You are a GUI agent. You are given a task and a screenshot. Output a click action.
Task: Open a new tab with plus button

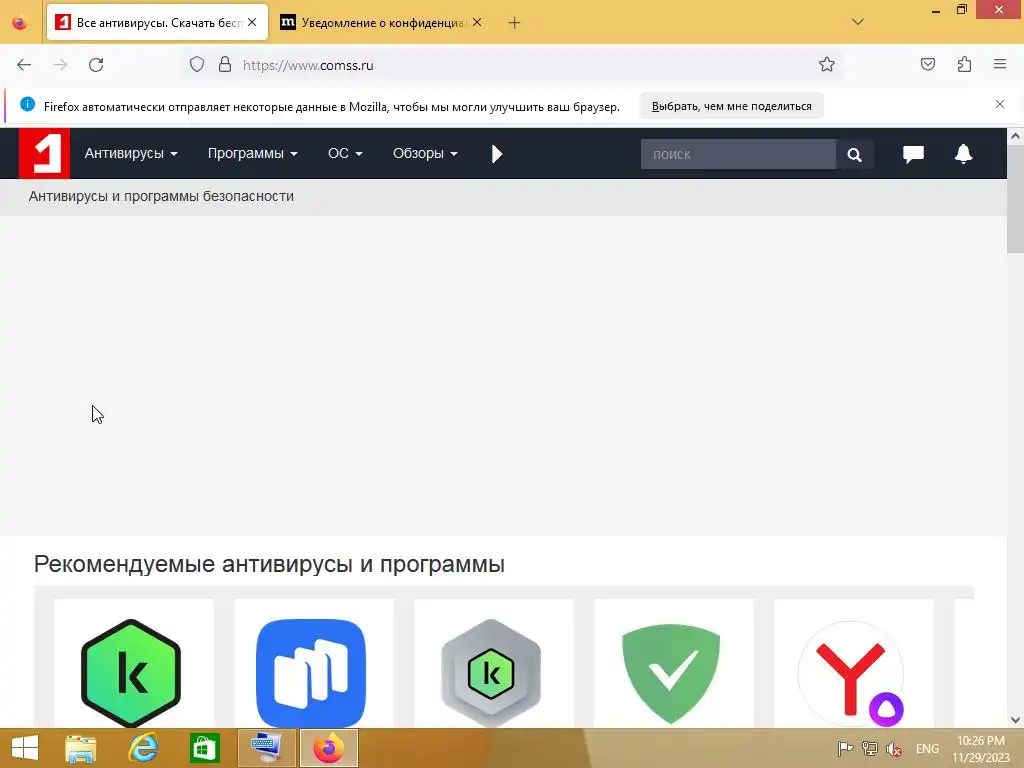[515, 23]
